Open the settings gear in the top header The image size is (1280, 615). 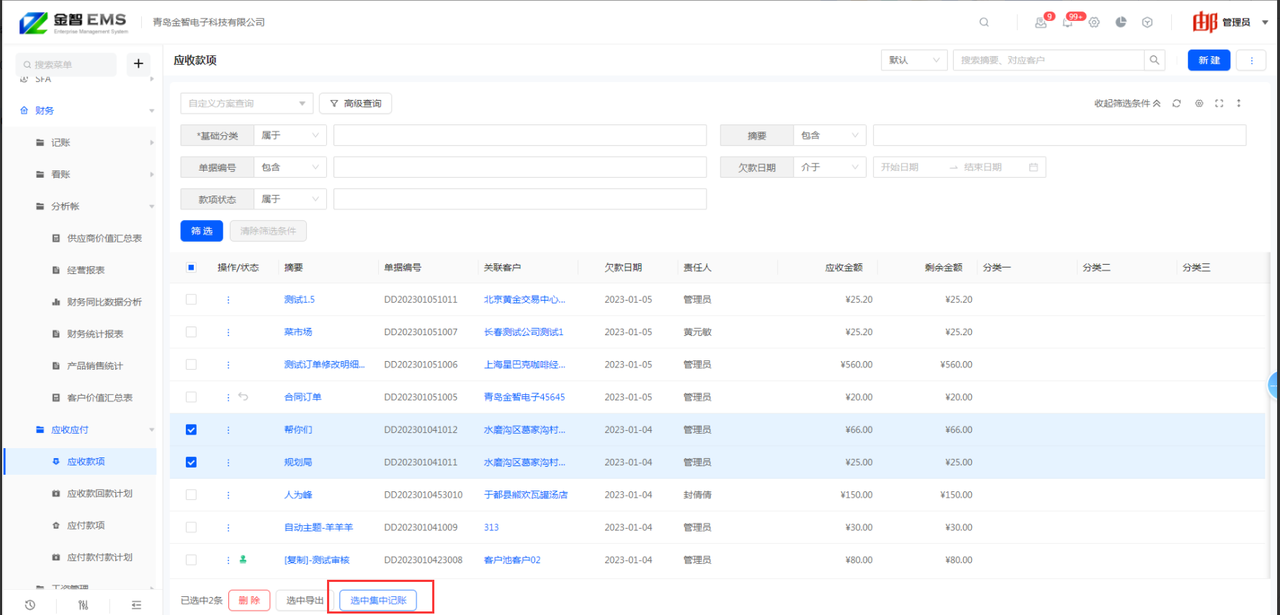(x=1094, y=22)
